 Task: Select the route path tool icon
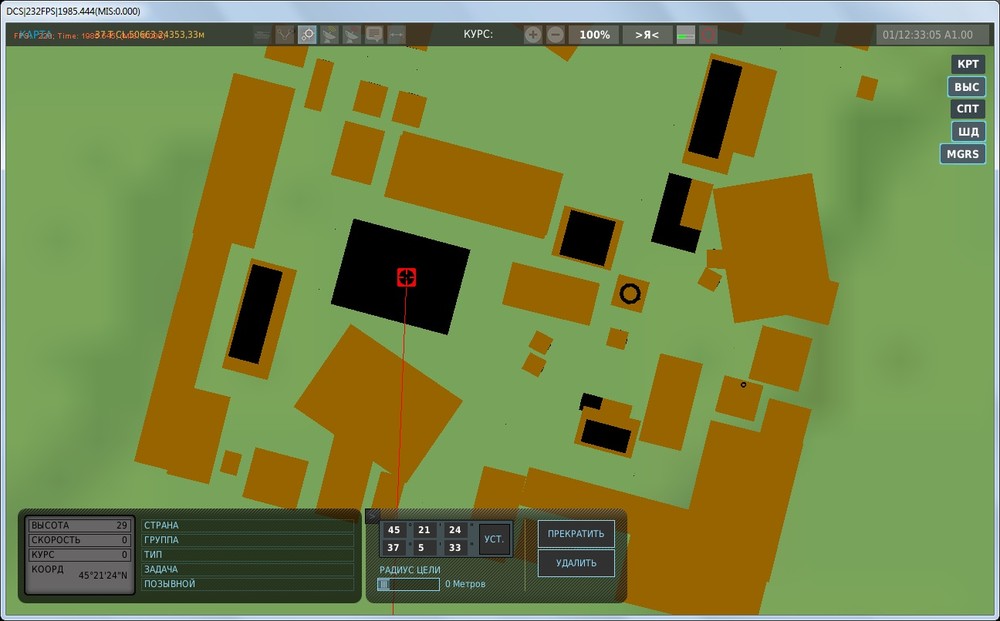coord(284,34)
